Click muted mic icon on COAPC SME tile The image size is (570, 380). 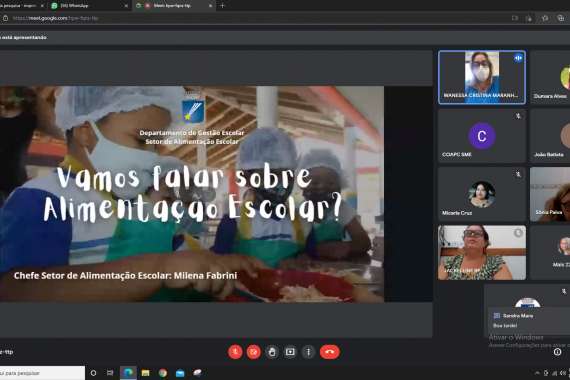tap(518, 116)
